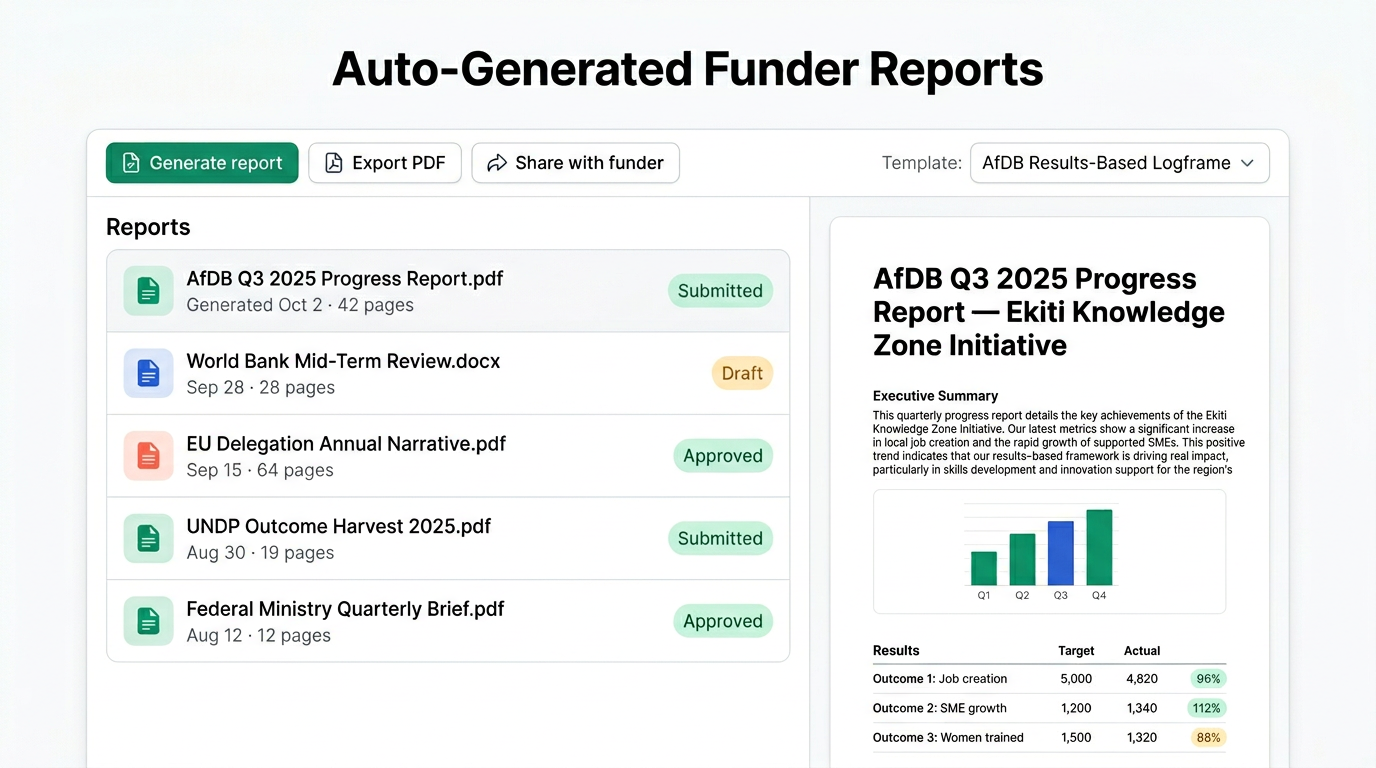Click the green file icon of AfDB Q3 2025 report
Screen dimensions: 1376x768
tap(148, 291)
